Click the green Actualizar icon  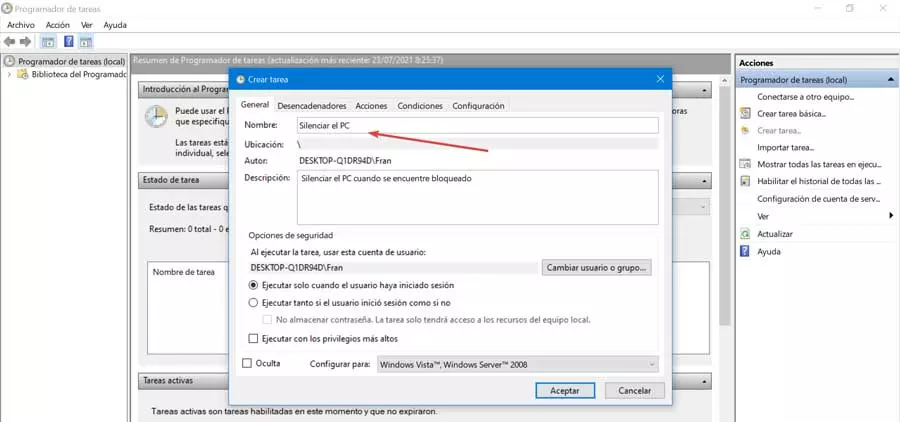[745, 234]
